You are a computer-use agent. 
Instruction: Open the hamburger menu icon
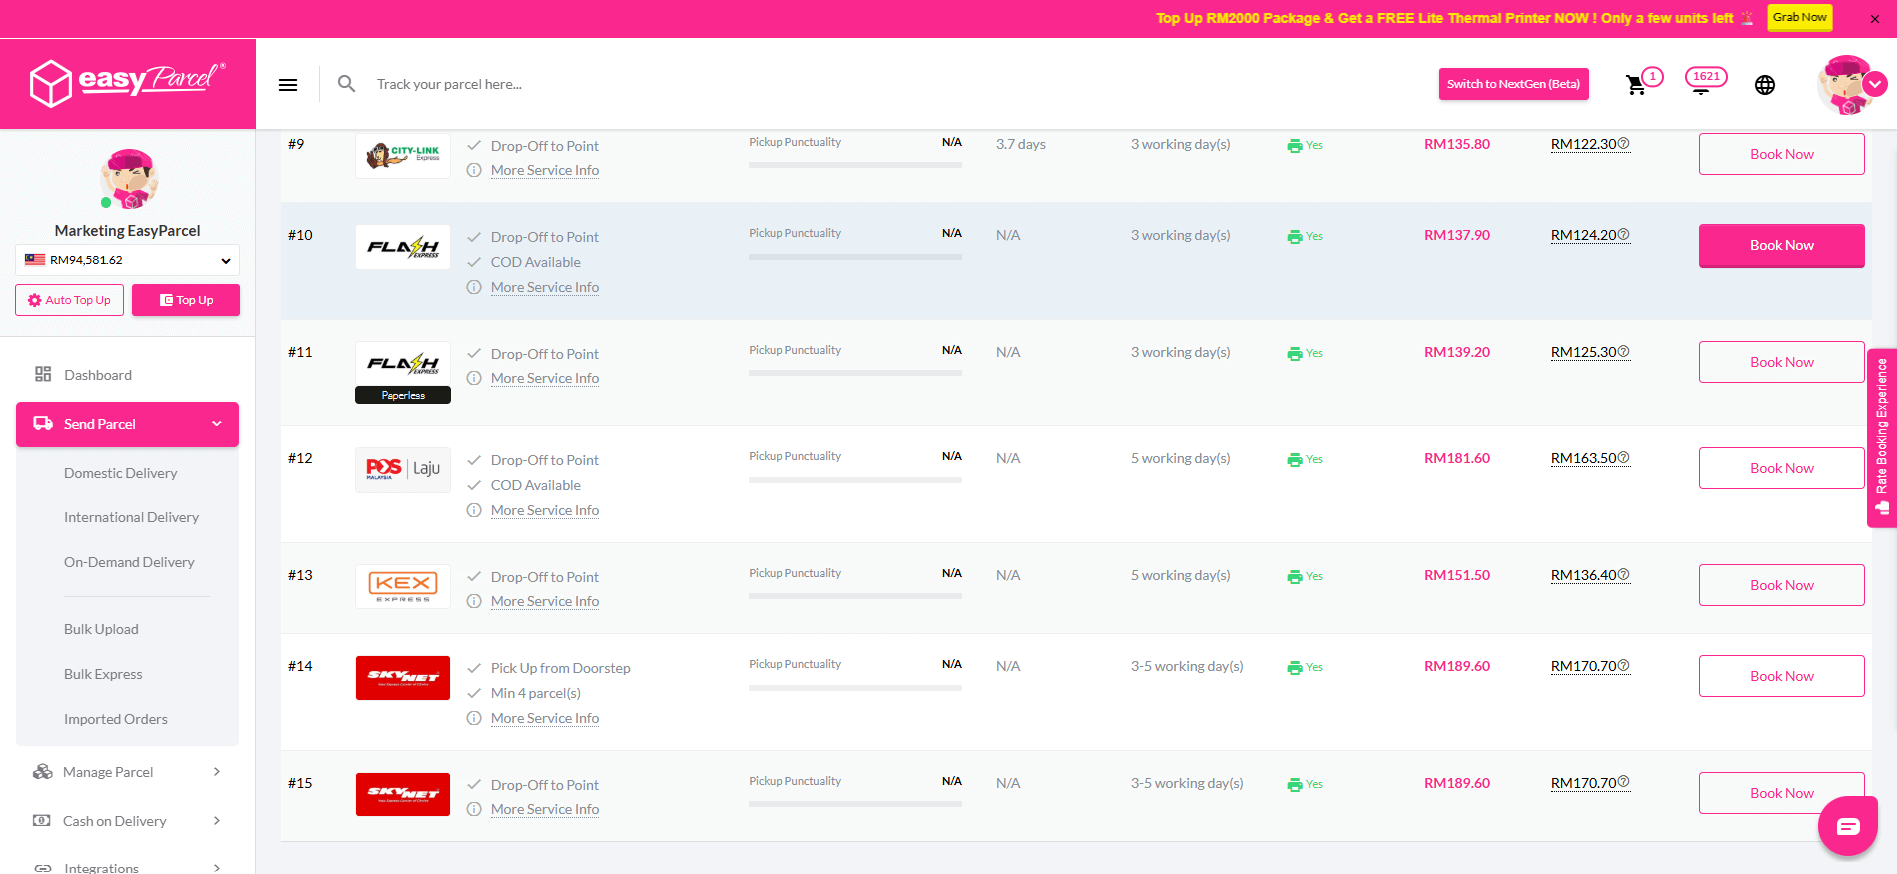click(288, 85)
